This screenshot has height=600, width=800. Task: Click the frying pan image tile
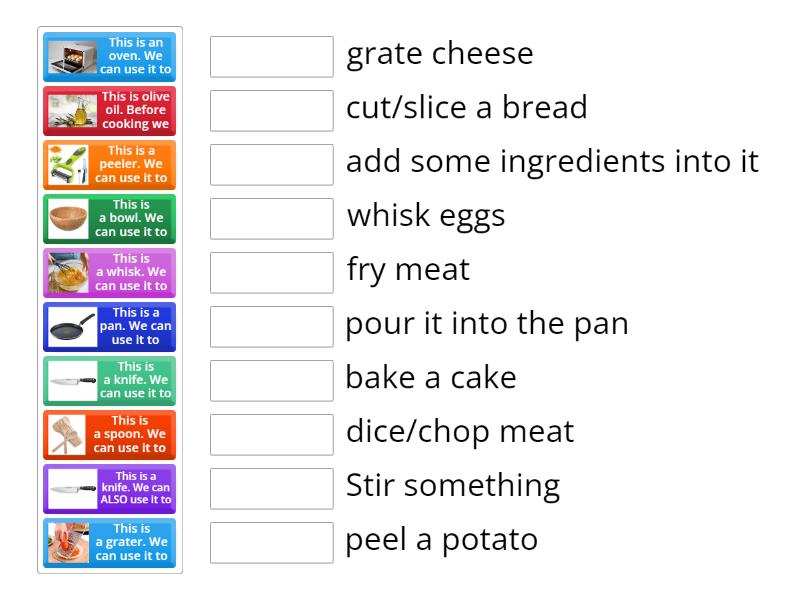coord(110,326)
